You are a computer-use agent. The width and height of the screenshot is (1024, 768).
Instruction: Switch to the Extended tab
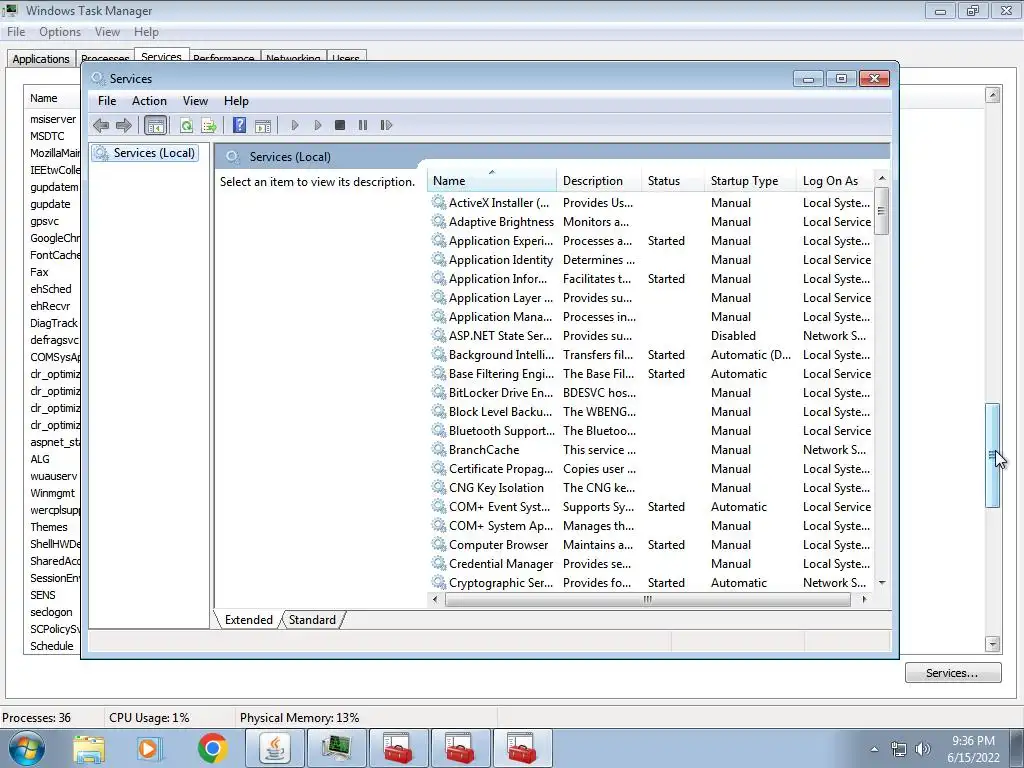[249, 620]
